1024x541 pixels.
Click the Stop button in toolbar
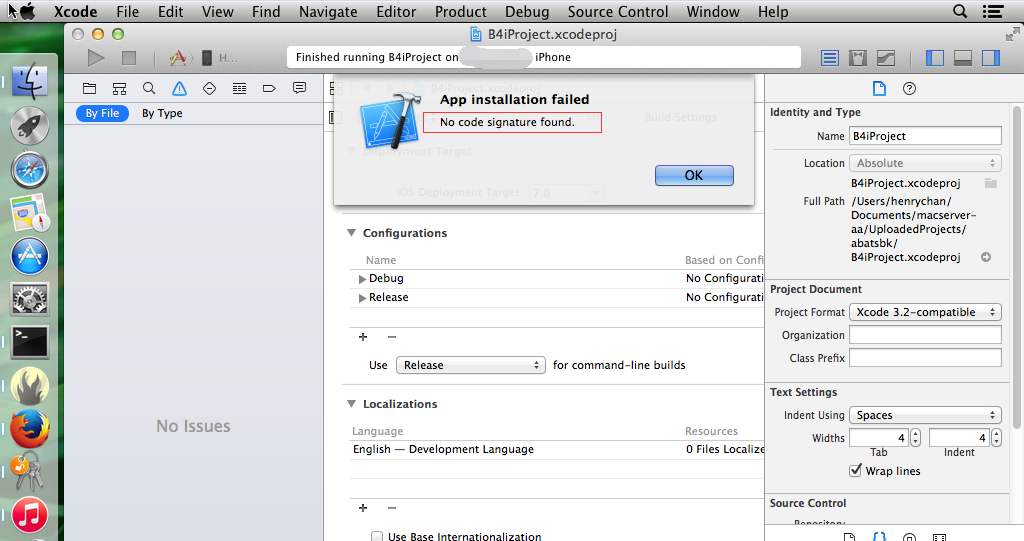[128, 58]
